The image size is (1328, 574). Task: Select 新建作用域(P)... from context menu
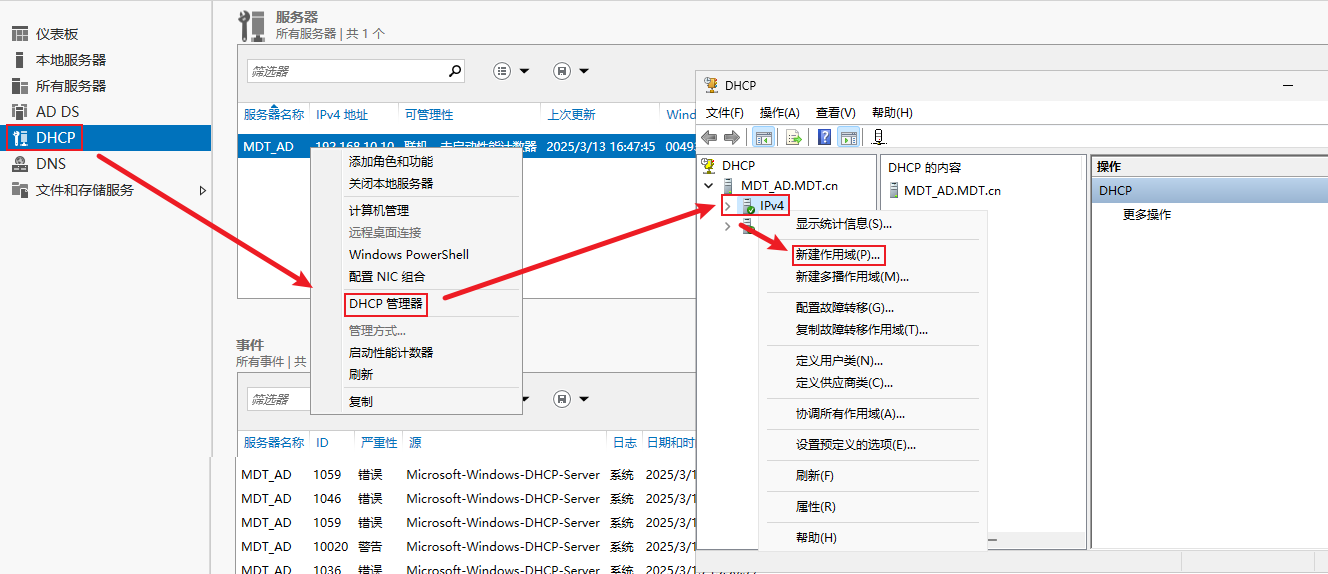point(837,255)
